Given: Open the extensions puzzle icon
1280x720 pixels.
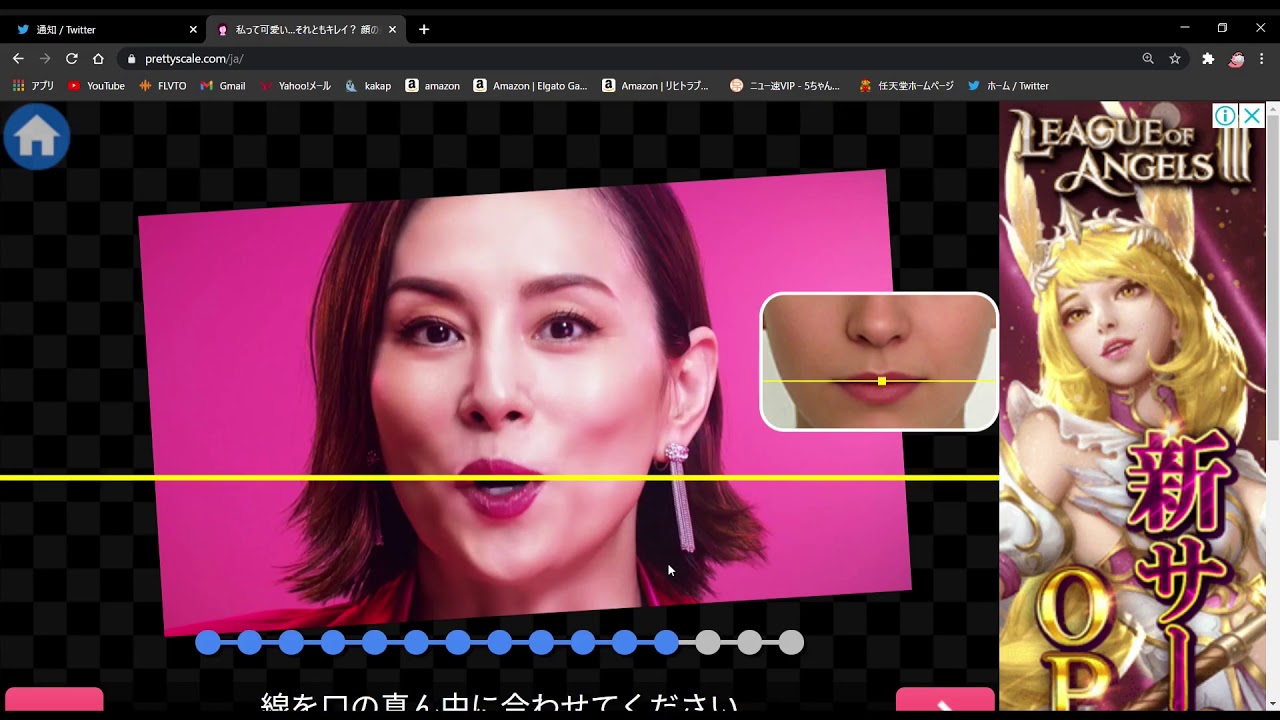Looking at the screenshot, I should (x=1208, y=59).
